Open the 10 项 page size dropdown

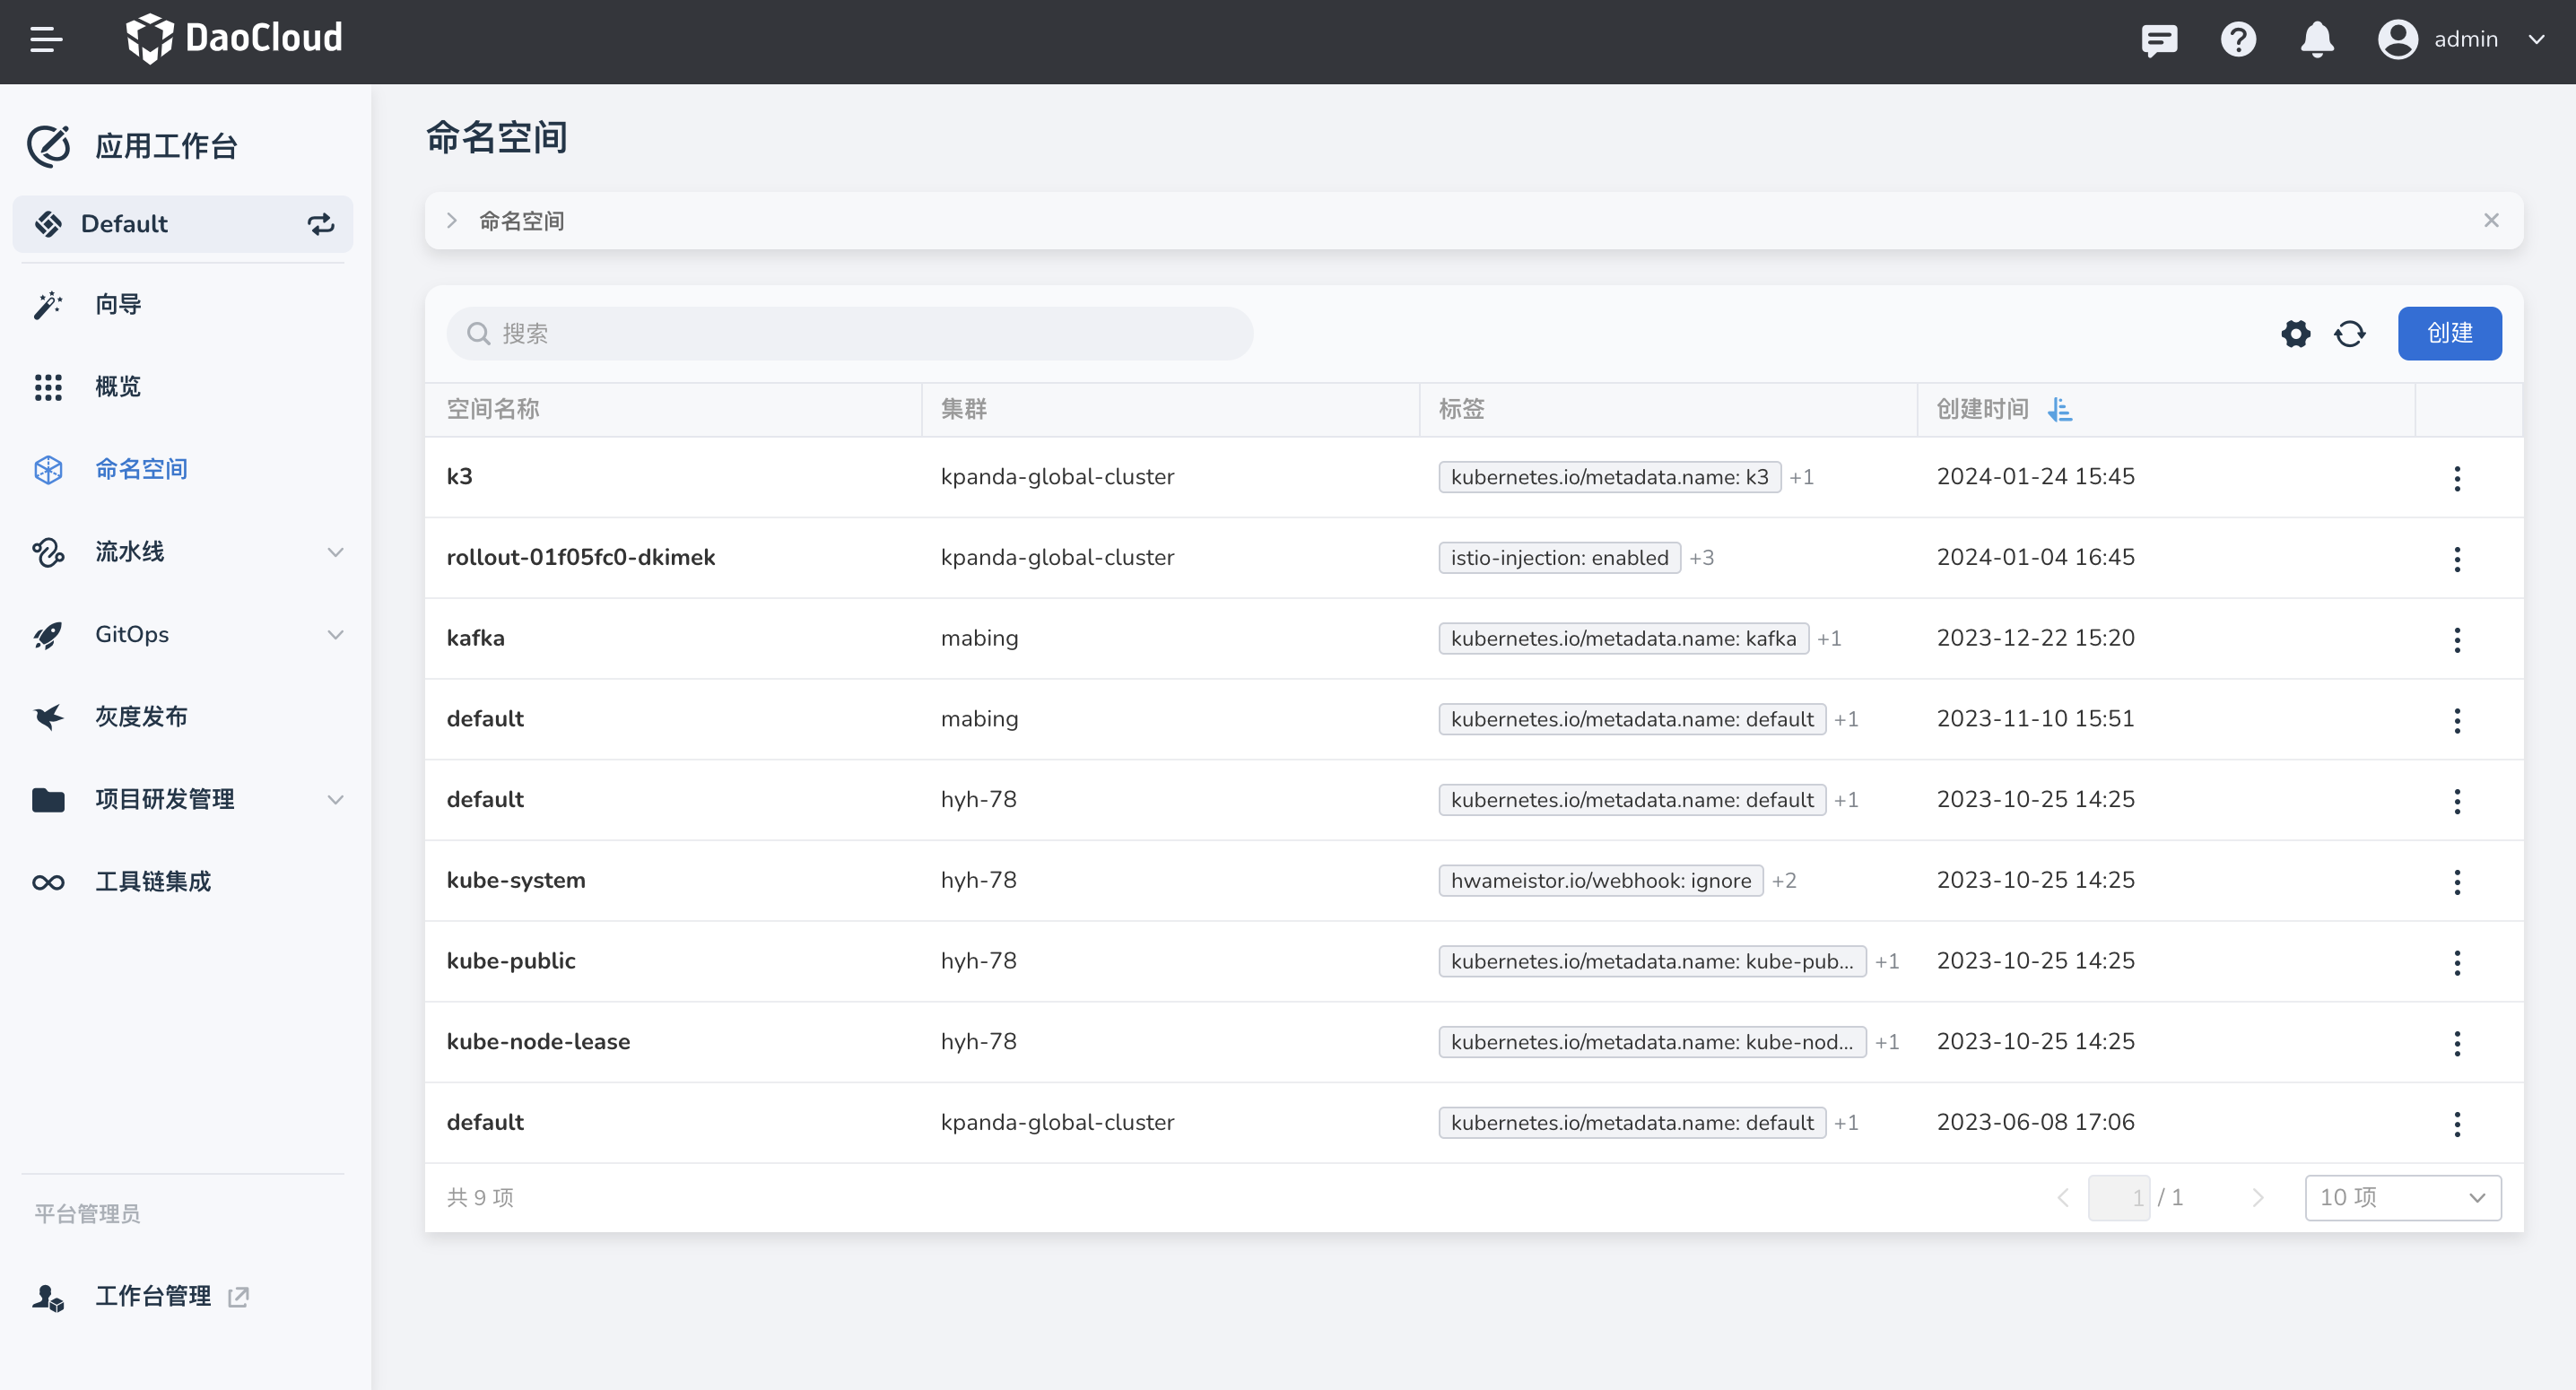pos(2402,1197)
